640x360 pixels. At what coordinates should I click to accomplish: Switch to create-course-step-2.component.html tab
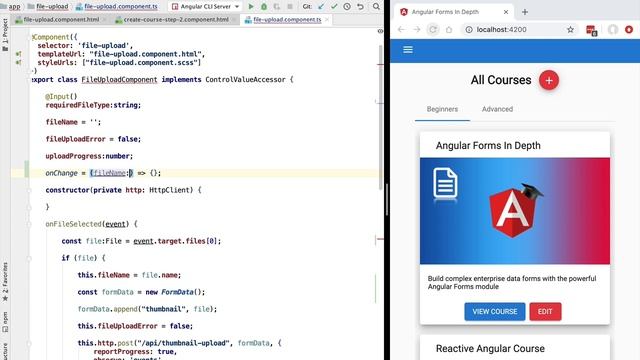[176, 20]
